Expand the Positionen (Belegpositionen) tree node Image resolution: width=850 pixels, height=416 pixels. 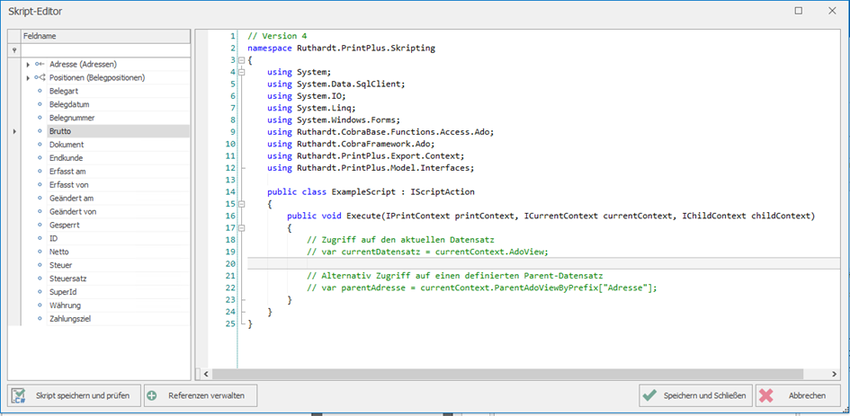pyautogui.click(x=28, y=78)
